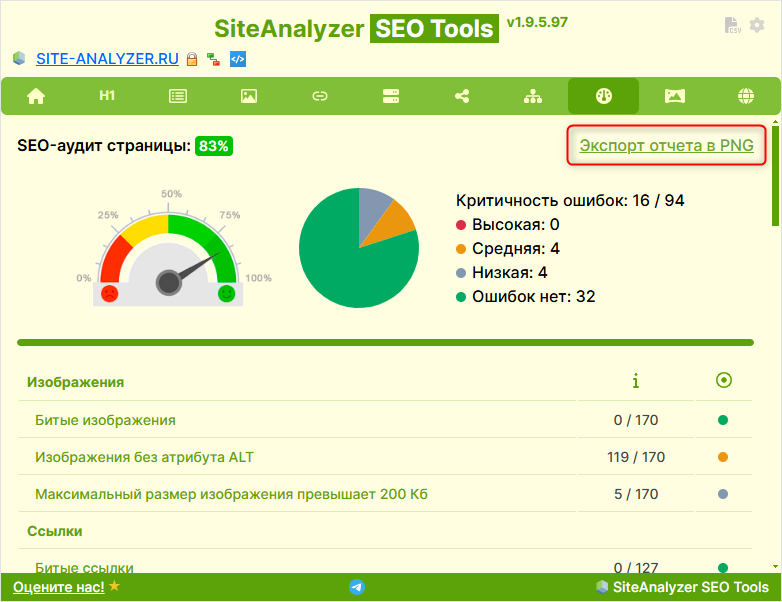The width and height of the screenshot is (782, 602).
Task: Click the site cube logo icon
Action: tap(19, 58)
